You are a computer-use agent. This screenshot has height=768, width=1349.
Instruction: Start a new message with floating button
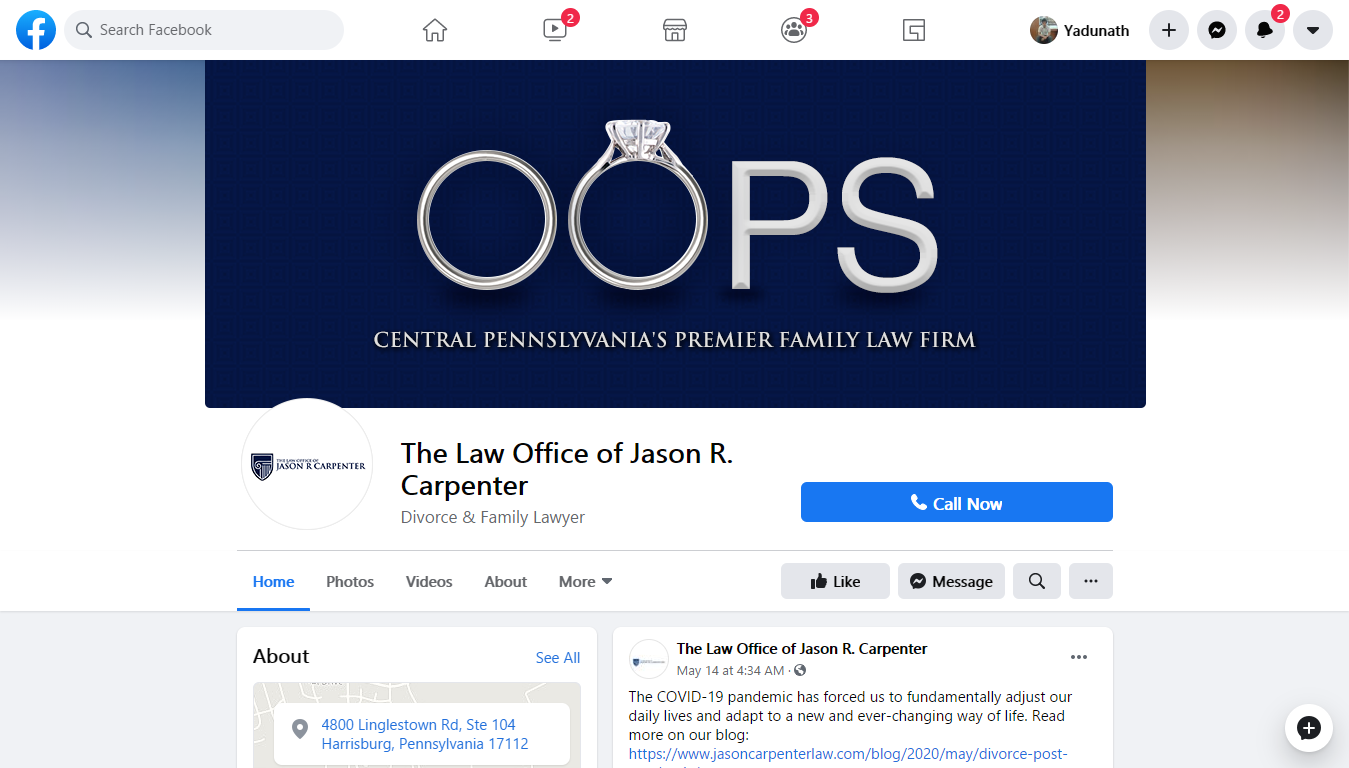click(1309, 728)
